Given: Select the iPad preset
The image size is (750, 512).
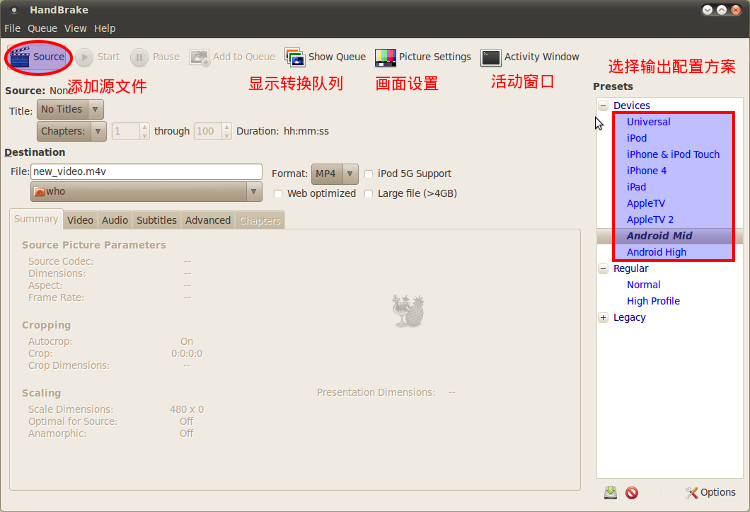Looking at the screenshot, I should pos(637,187).
